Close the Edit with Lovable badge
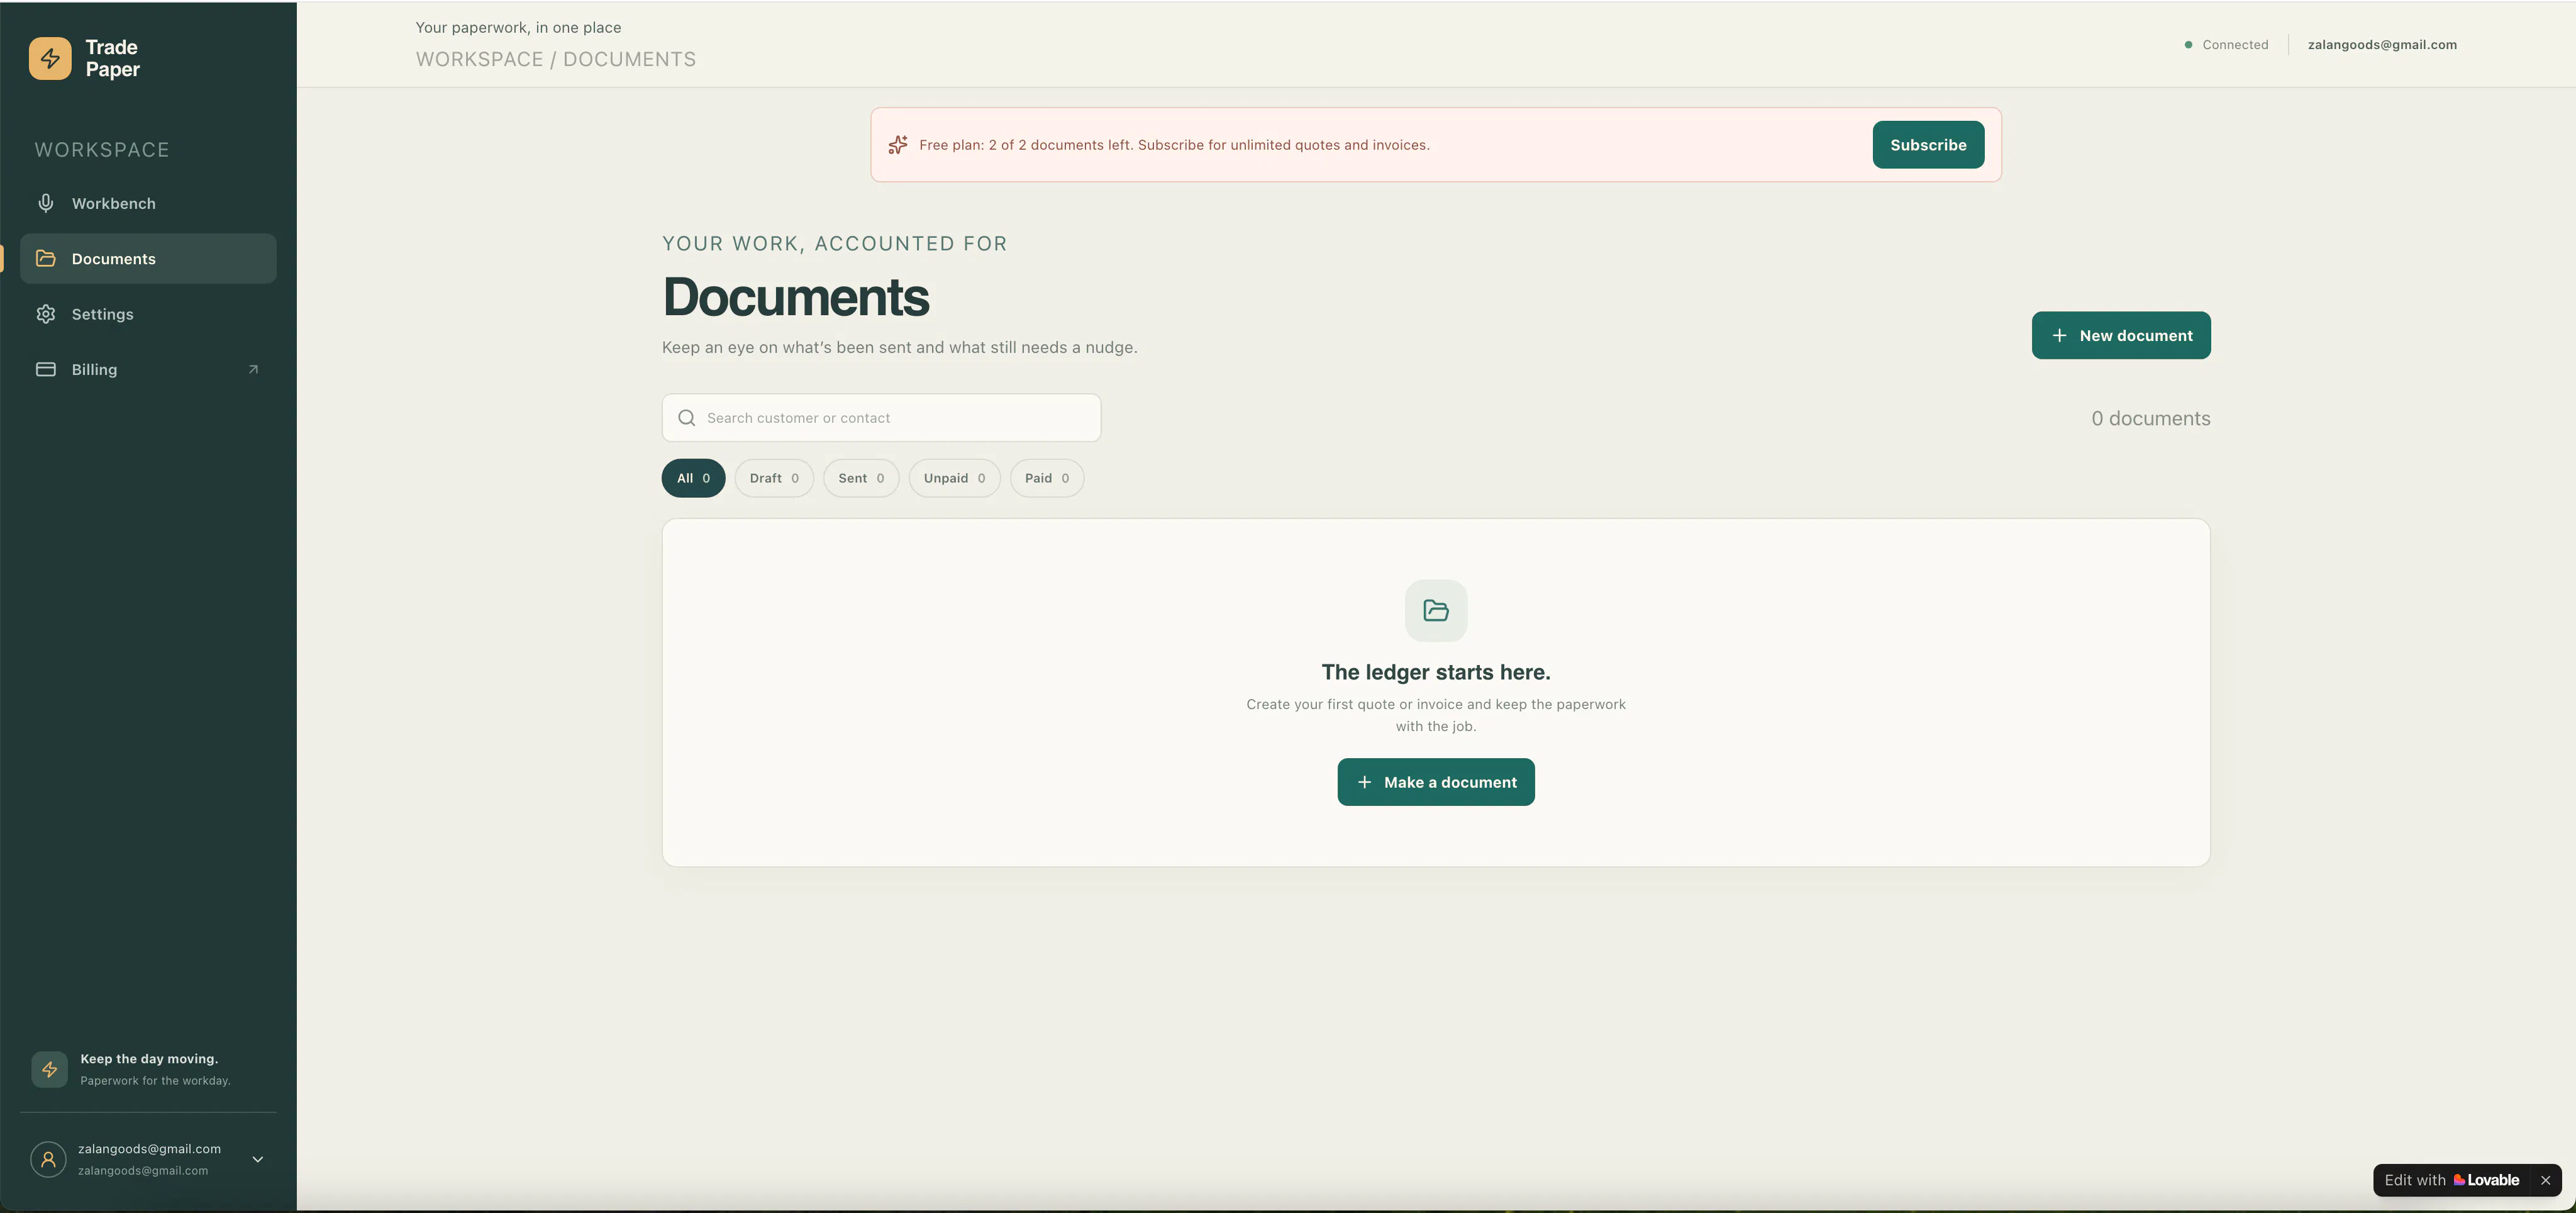 2546,1180
